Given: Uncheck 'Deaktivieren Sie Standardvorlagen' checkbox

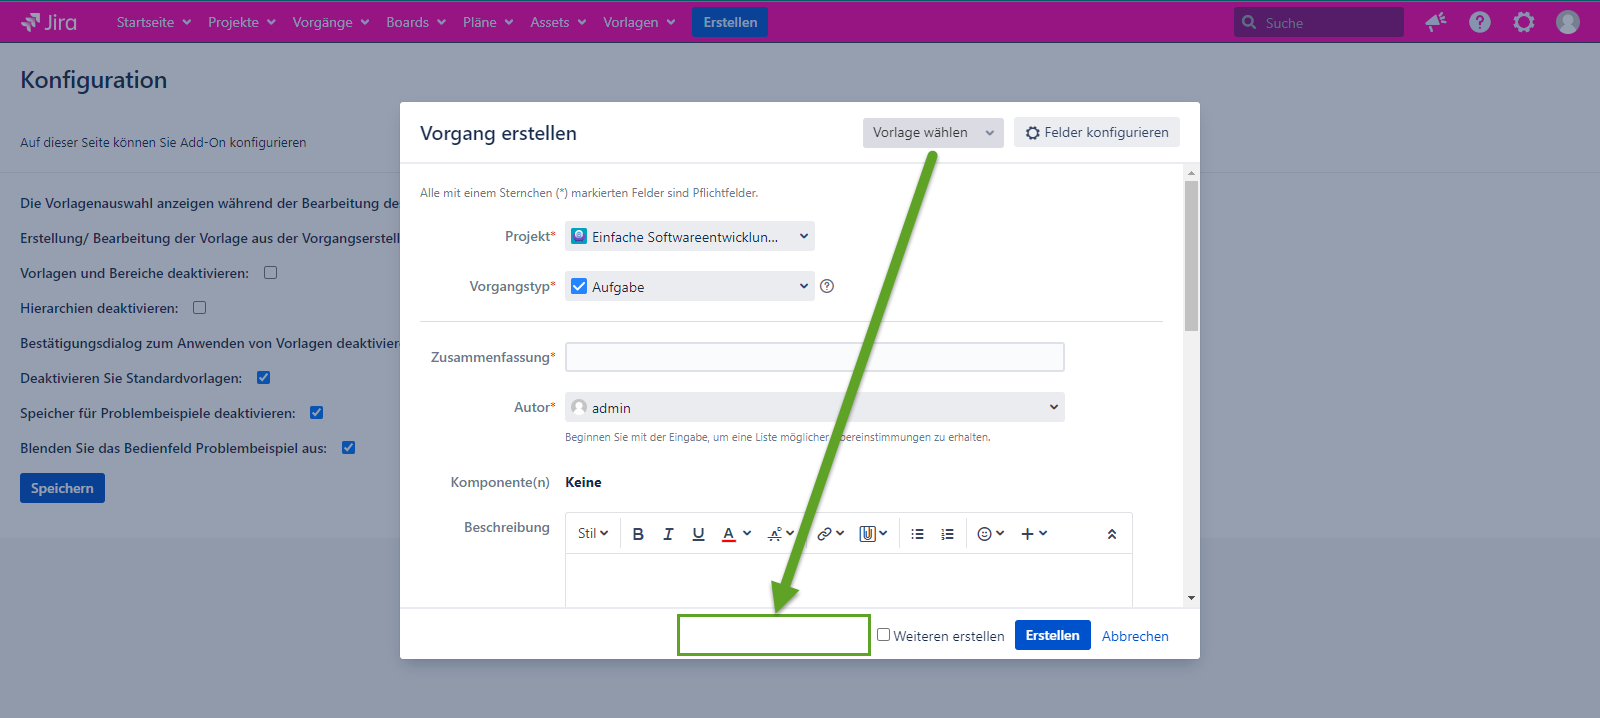Looking at the screenshot, I should (x=264, y=378).
